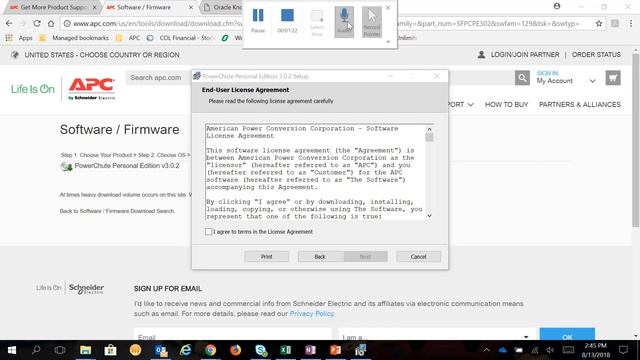Click the license text scroll-up arrow
640x360 pixels.
click(429, 129)
